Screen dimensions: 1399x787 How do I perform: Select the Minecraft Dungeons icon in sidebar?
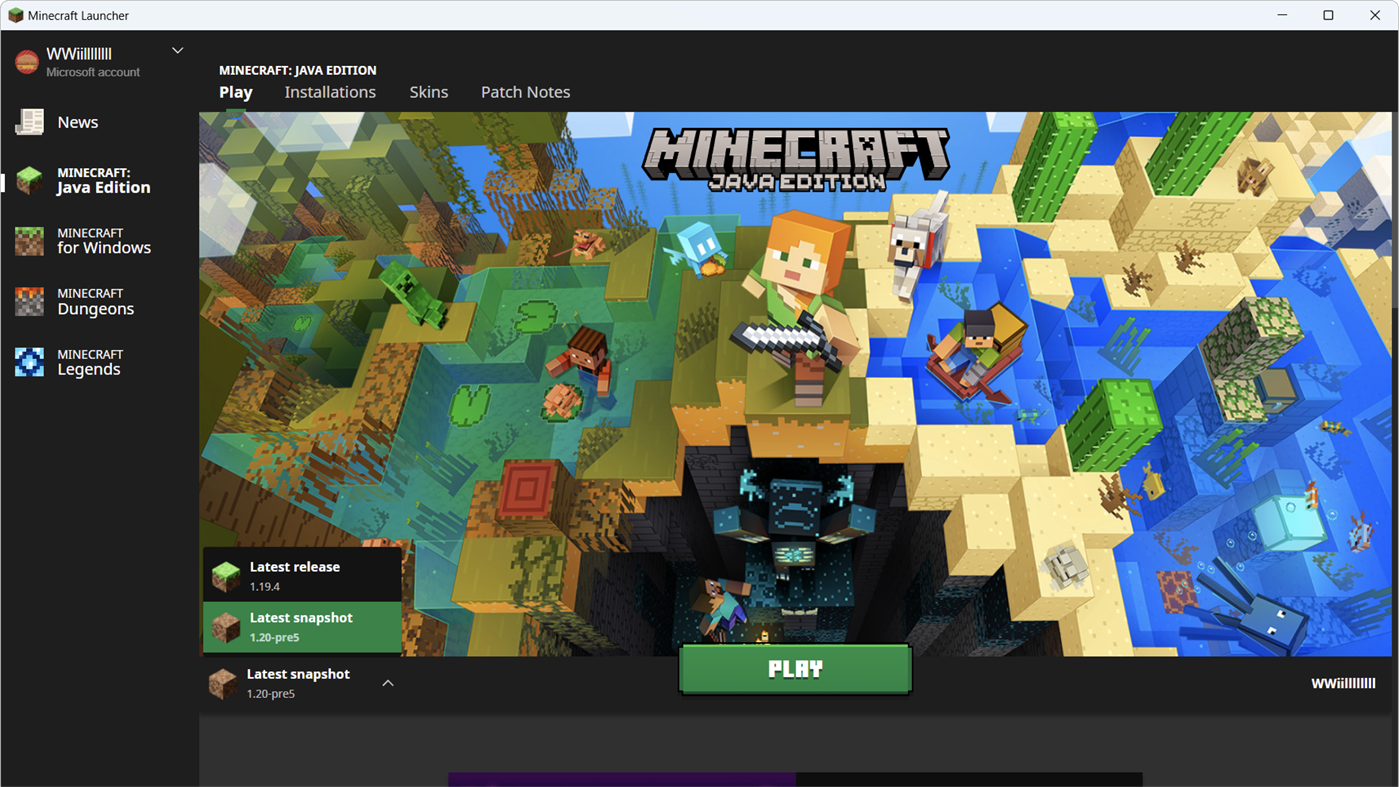tap(28, 301)
